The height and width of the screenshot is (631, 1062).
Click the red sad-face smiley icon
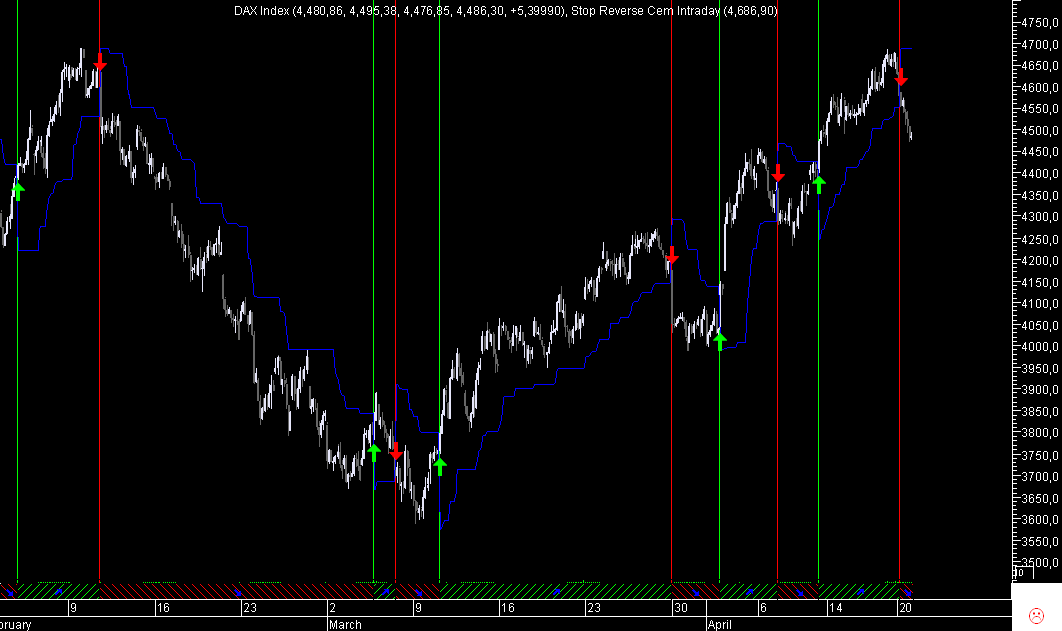click(1036, 615)
